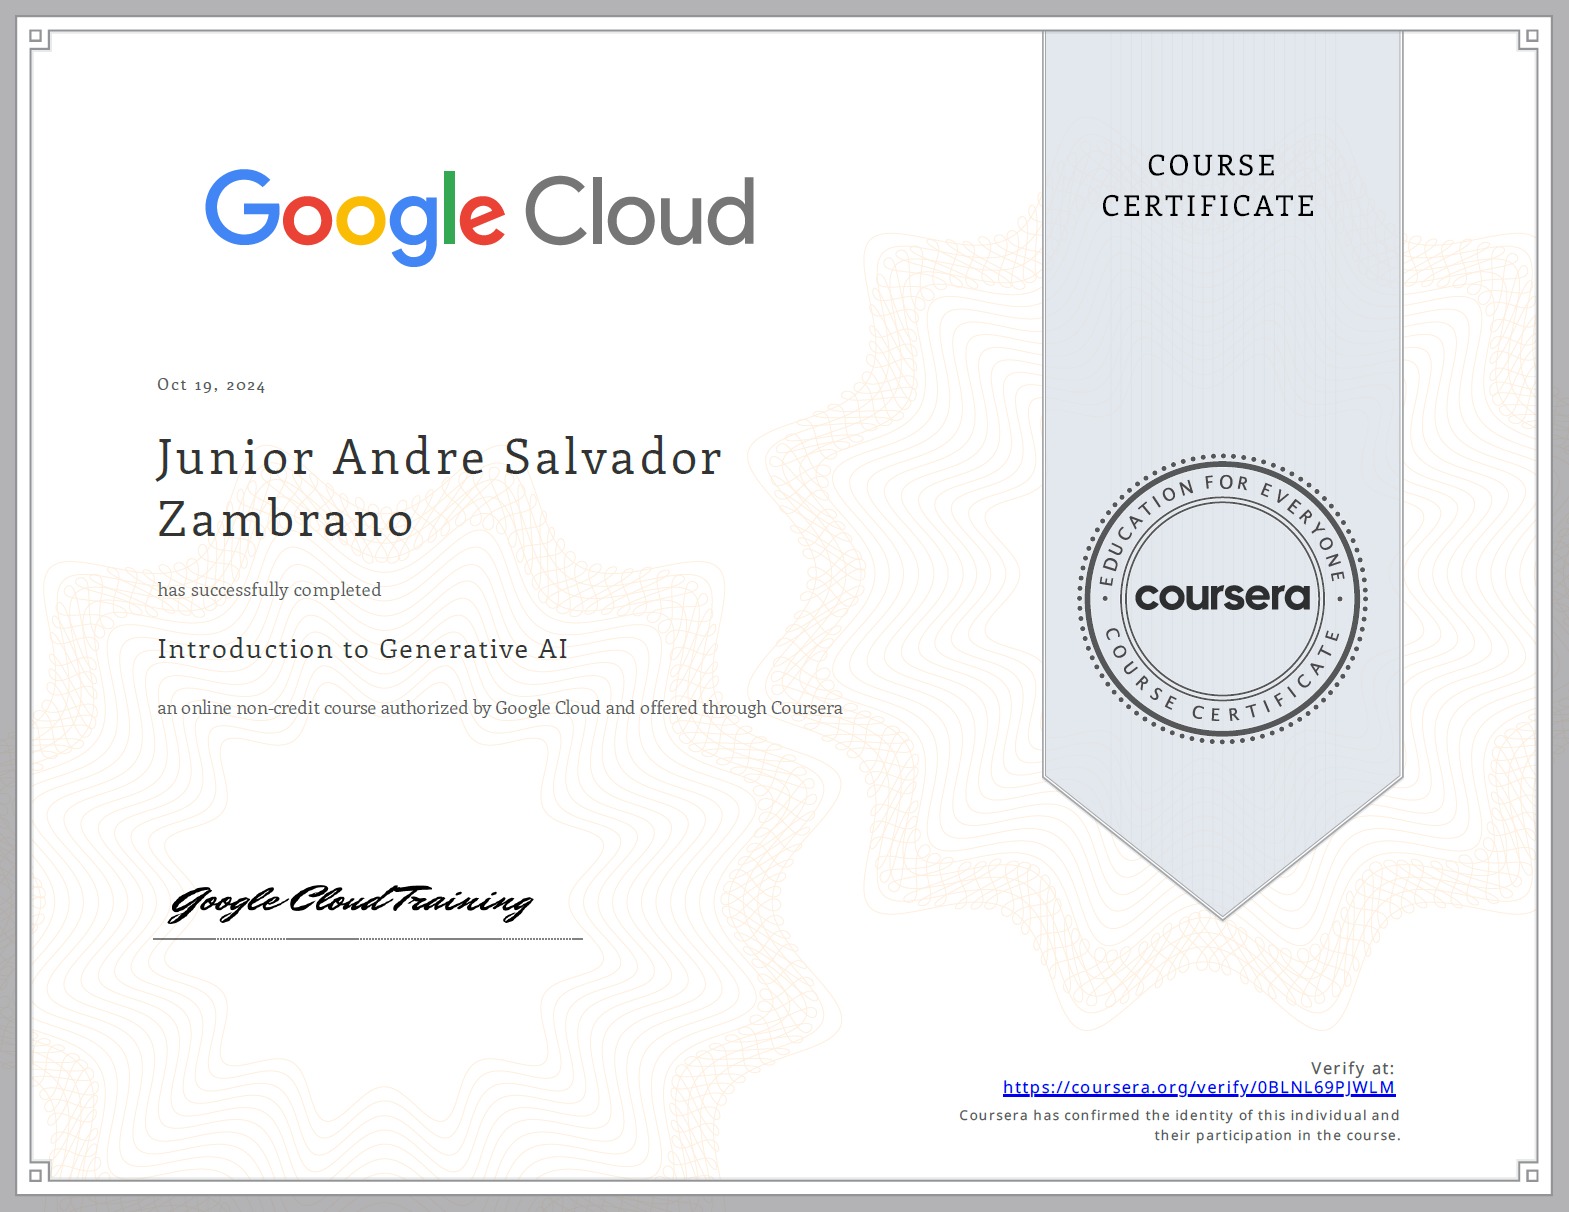1569x1212 pixels.
Task: Select the recipient name Junior Andre Salvador
Action: tap(439, 458)
